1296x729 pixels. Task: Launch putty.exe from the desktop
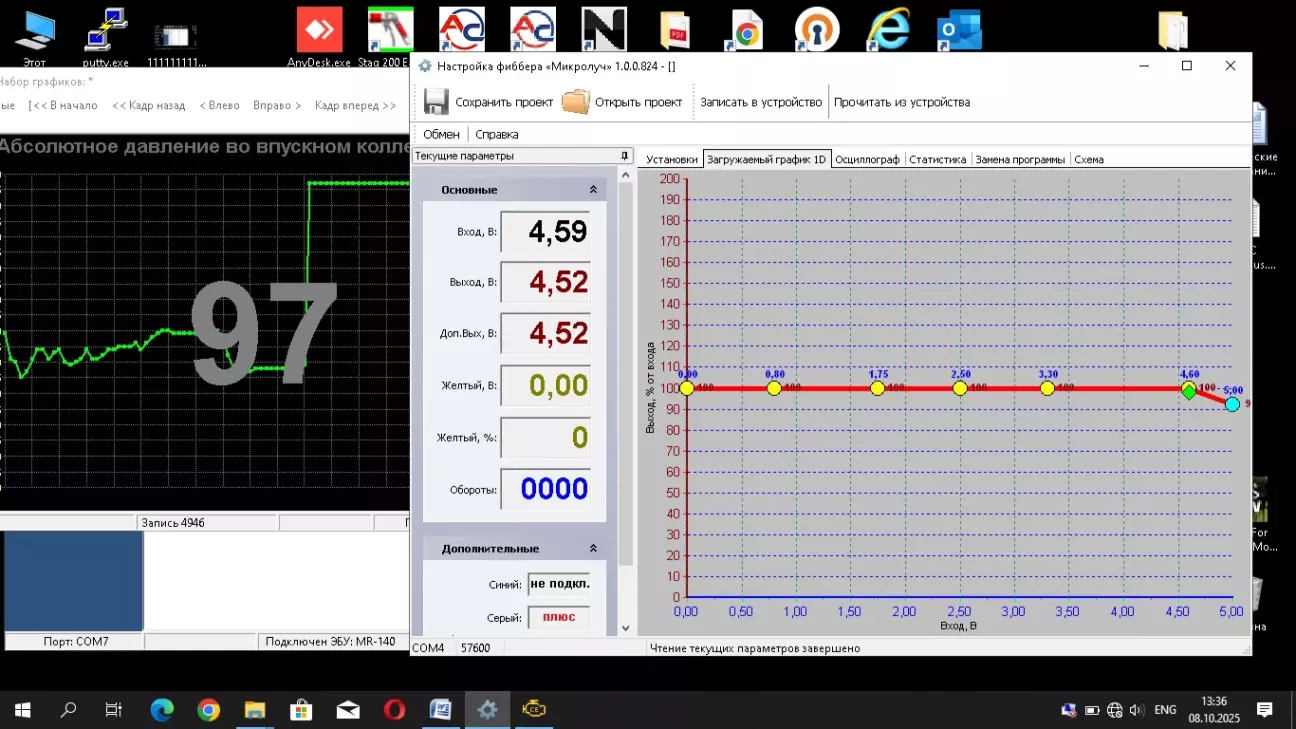(x=105, y=32)
